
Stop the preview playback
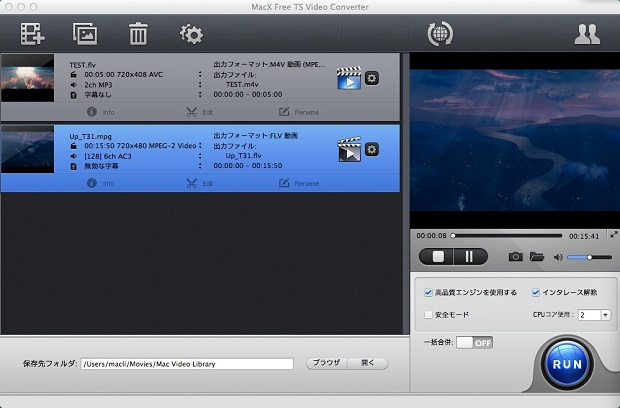pyautogui.click(x=437, y=257)
